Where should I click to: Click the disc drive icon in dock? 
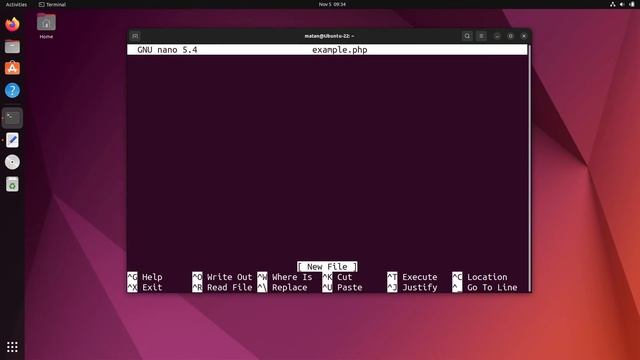point(12,162)
